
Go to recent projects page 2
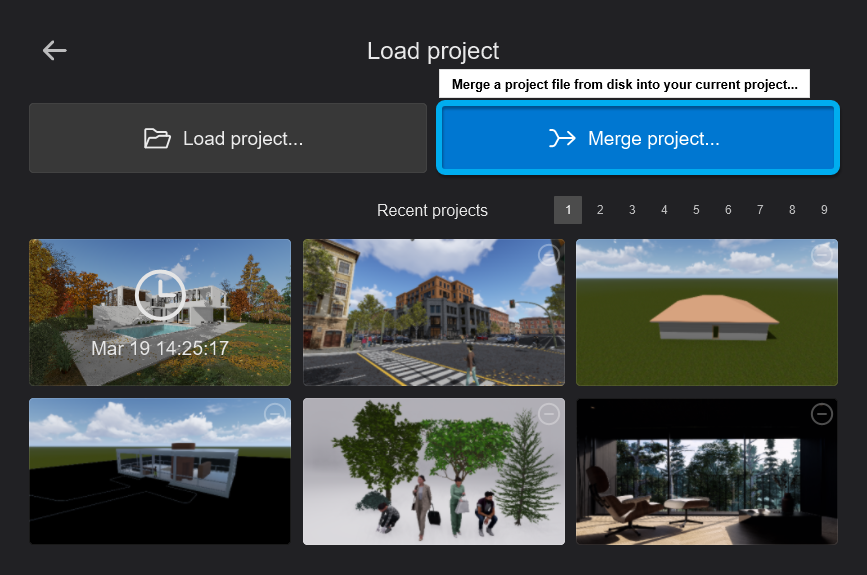(600, 210)
